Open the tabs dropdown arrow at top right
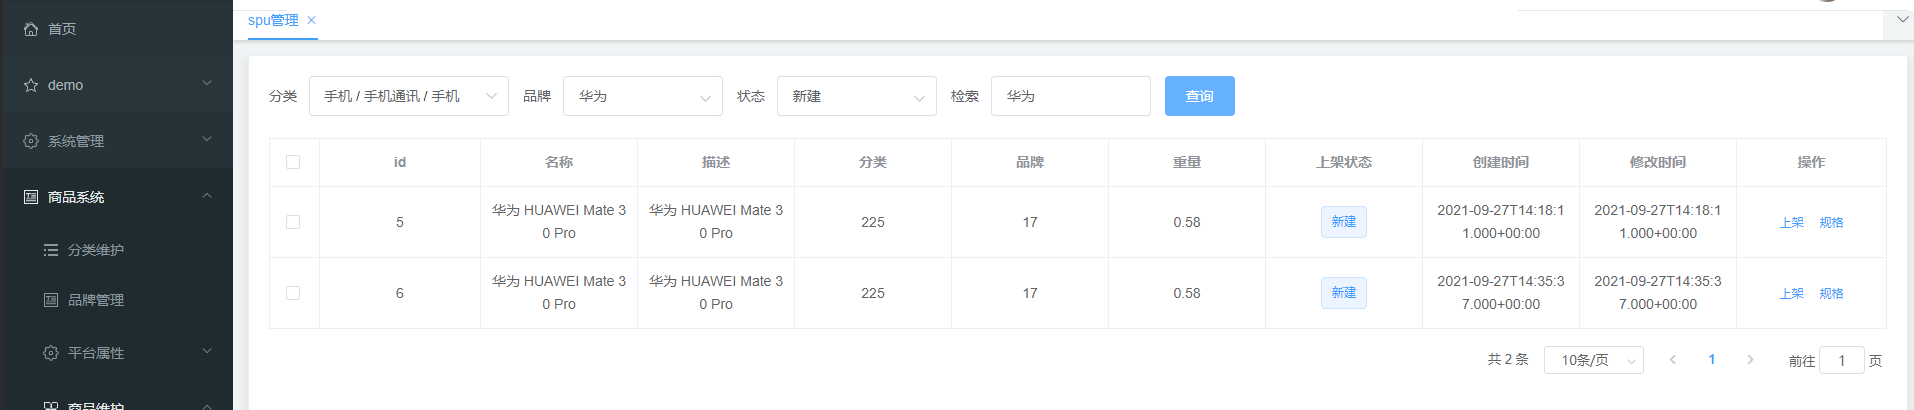Viewport: 1914px width, 410px height. point(1902,19)
